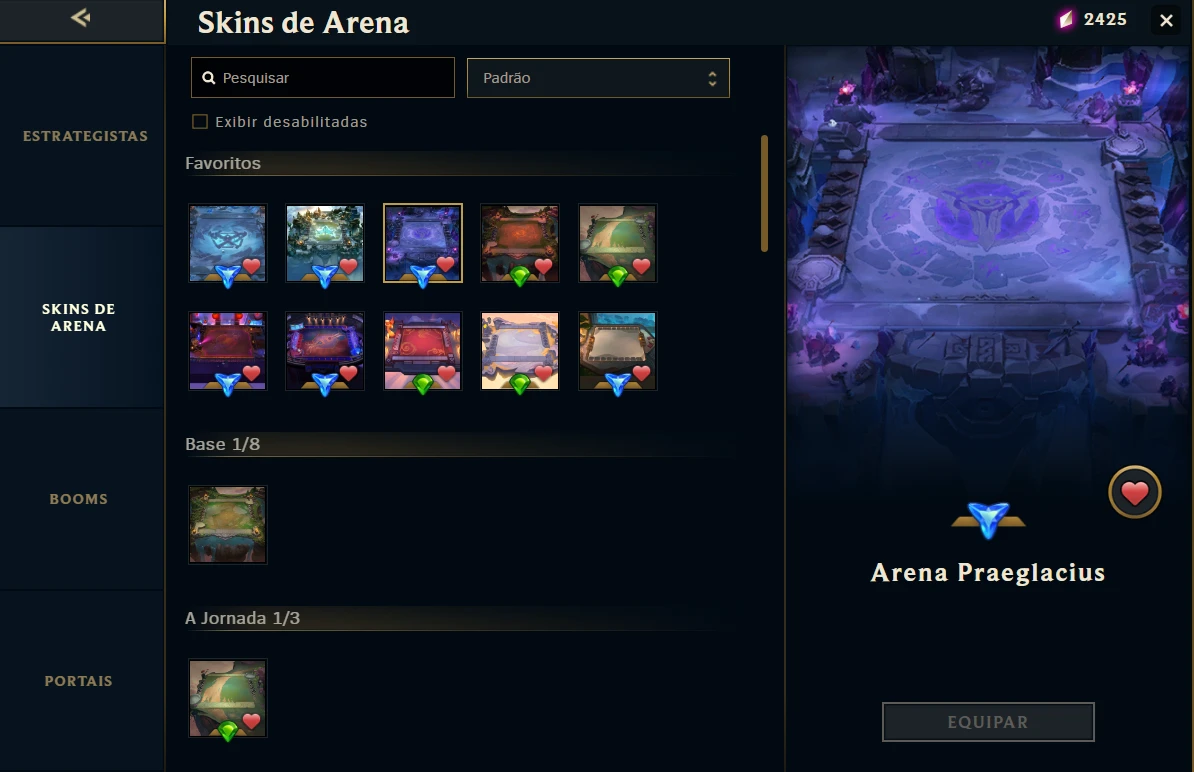Click the Padrão dropdown arrows
The height and width of the screenshot is (772, 1194).
712,78
